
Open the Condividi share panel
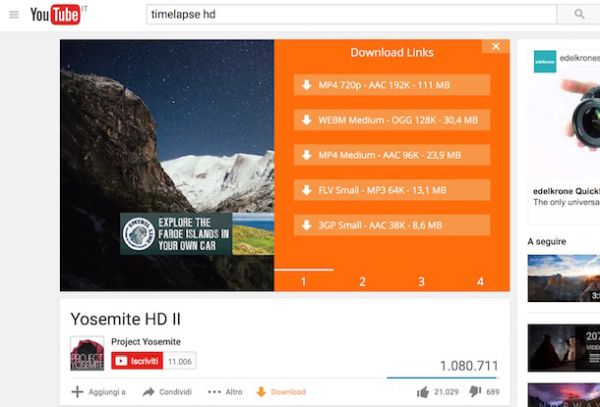[x=167, y=392]
